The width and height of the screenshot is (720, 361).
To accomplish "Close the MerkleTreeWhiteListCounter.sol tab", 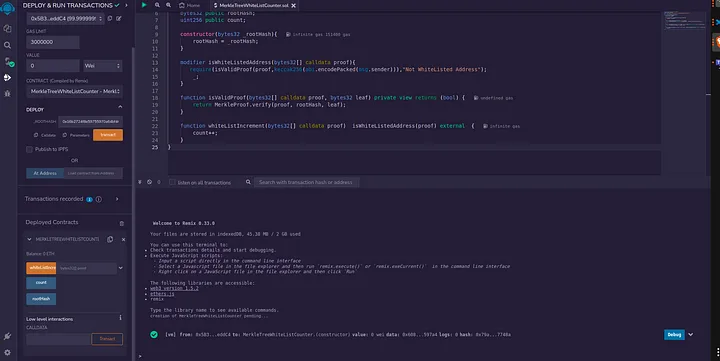I will [293, 6].
